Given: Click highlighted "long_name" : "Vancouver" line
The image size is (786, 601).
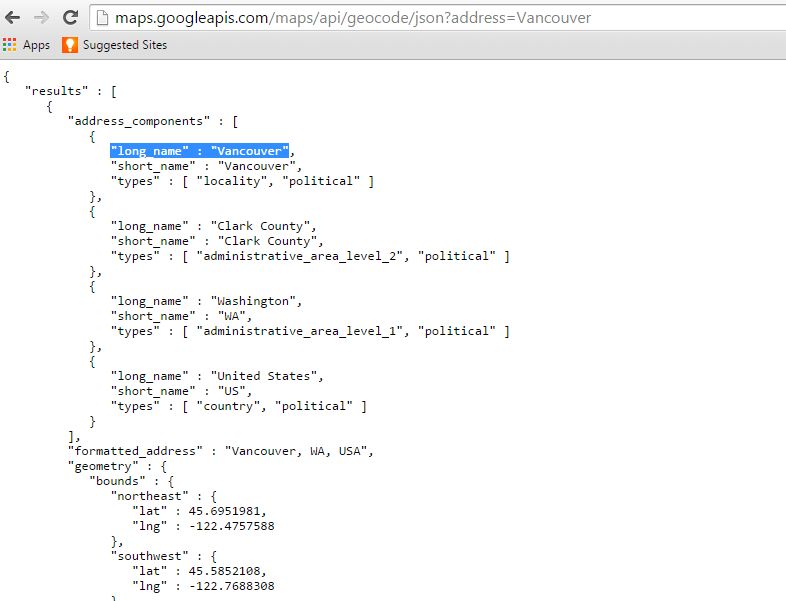Looking at the screenshot, I should 200,151.
